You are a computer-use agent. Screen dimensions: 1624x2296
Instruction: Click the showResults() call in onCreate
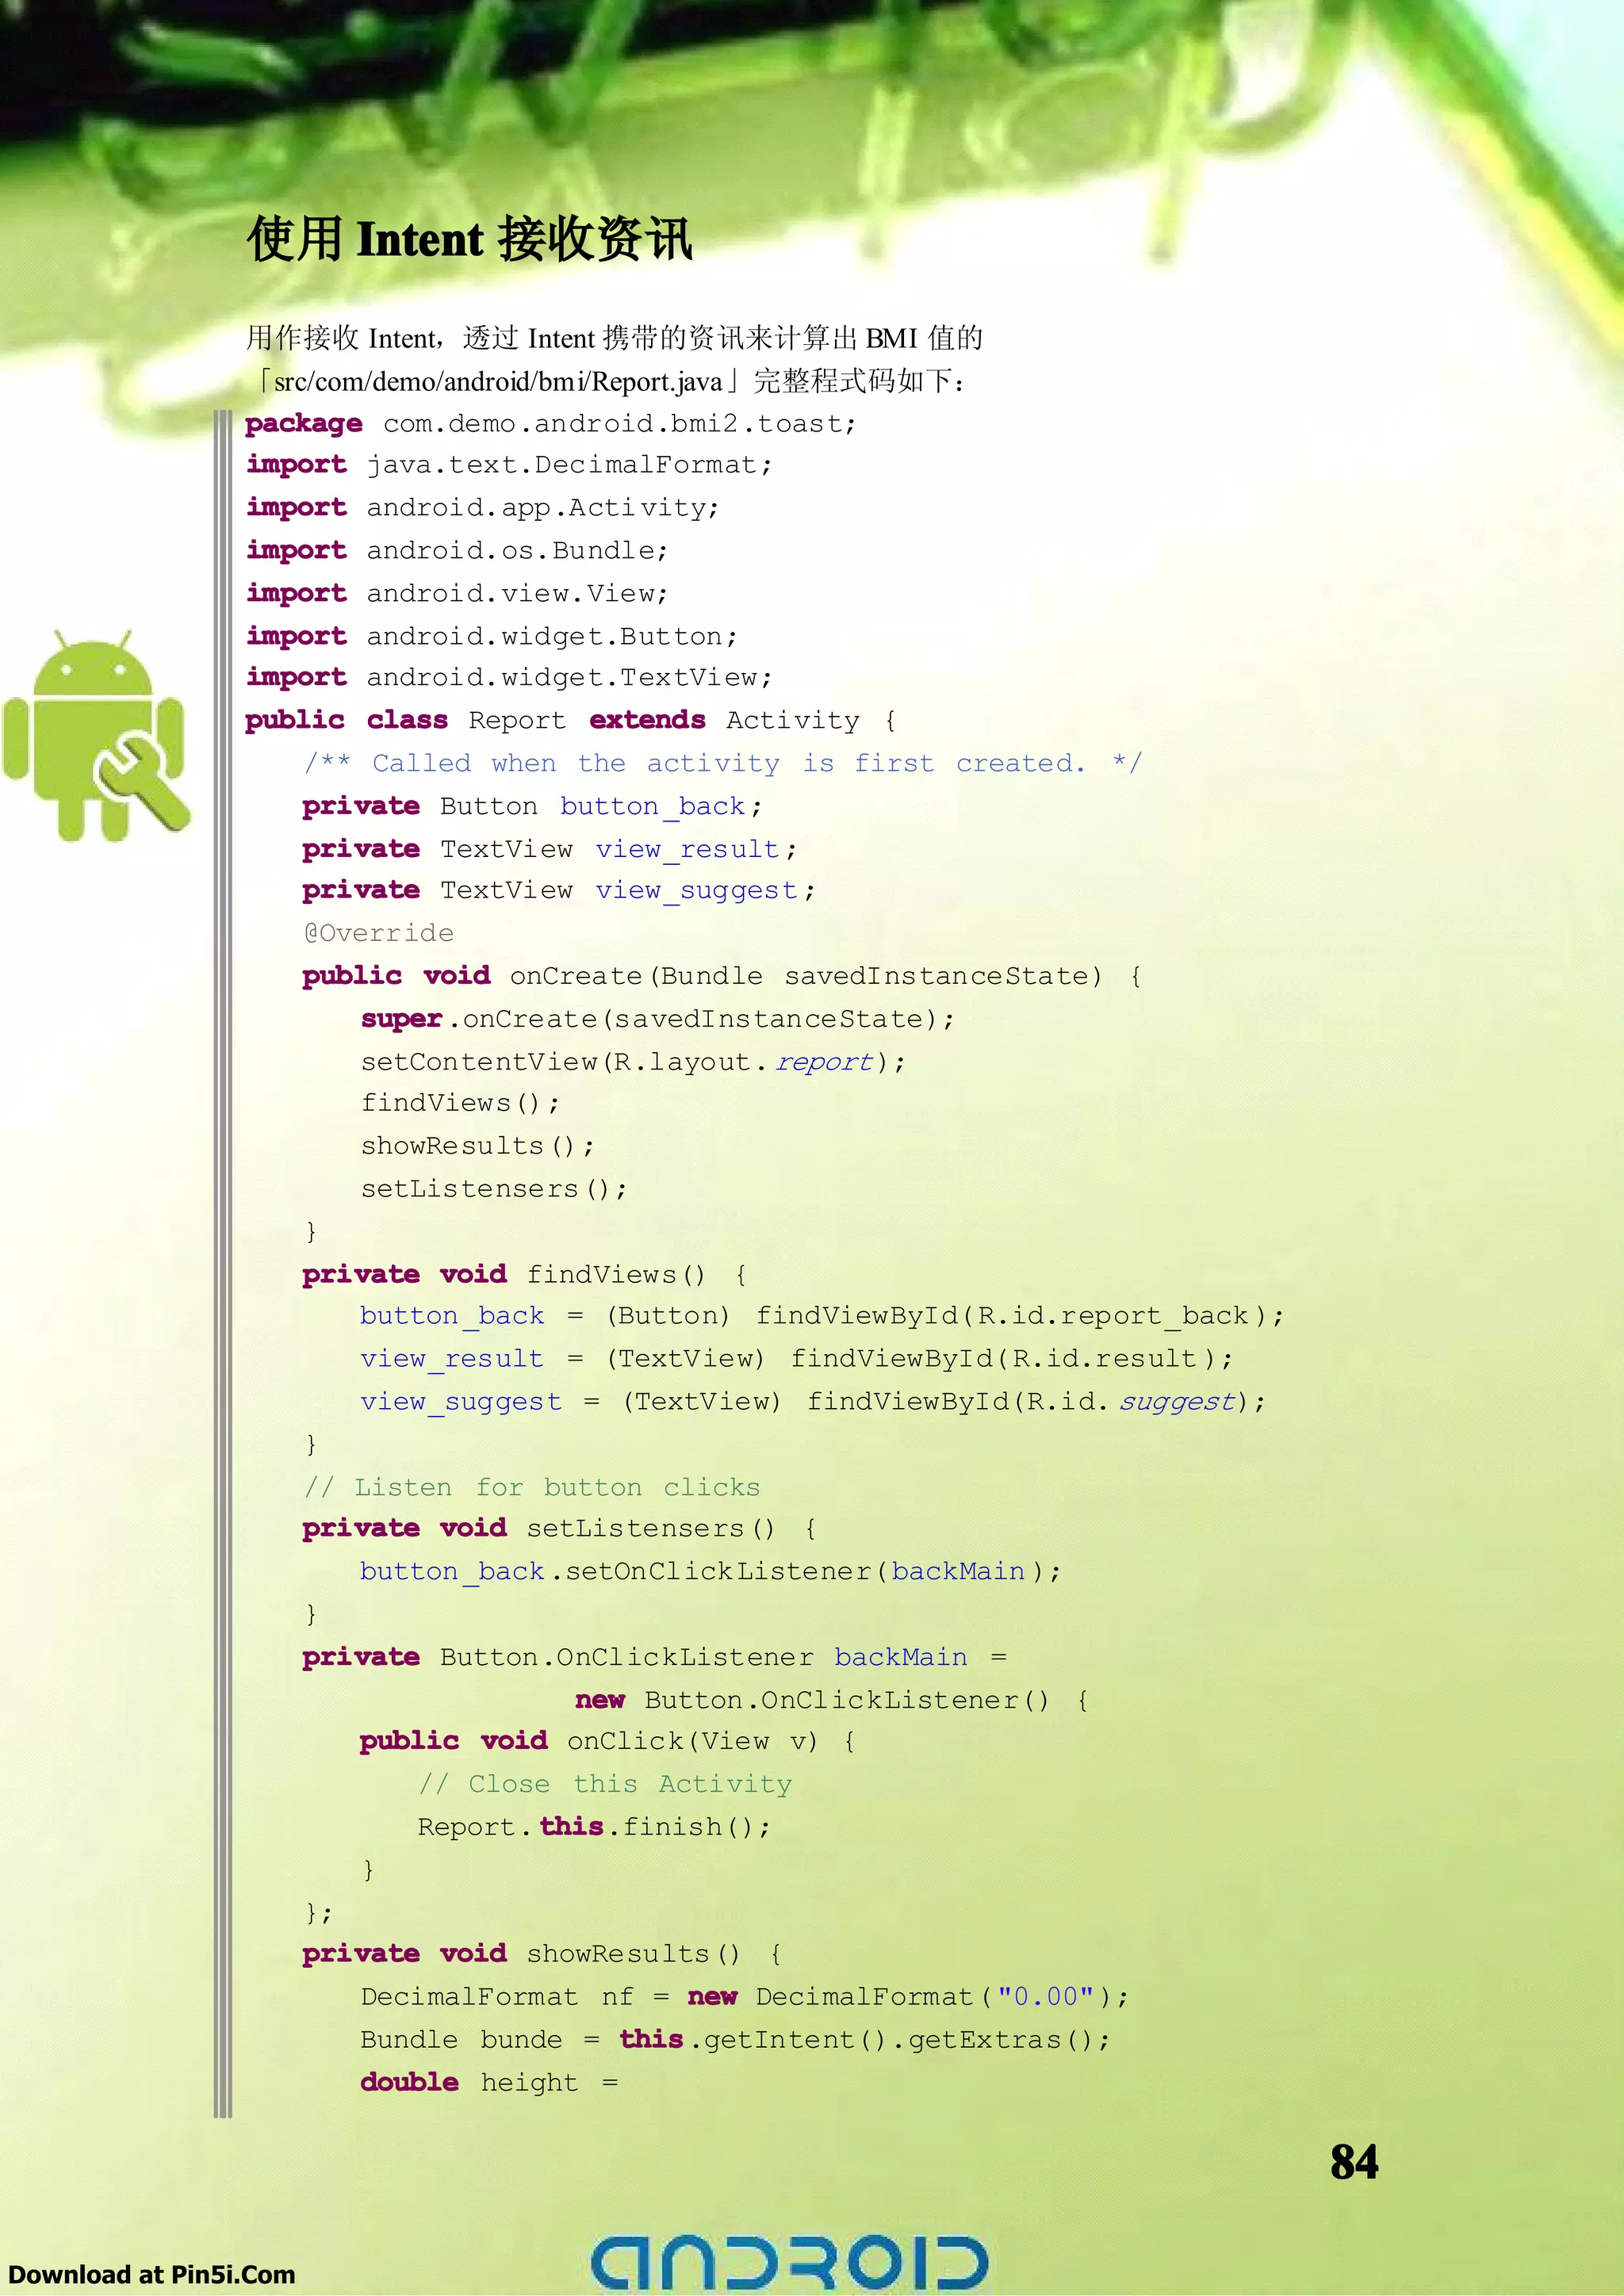point(477,1146)
